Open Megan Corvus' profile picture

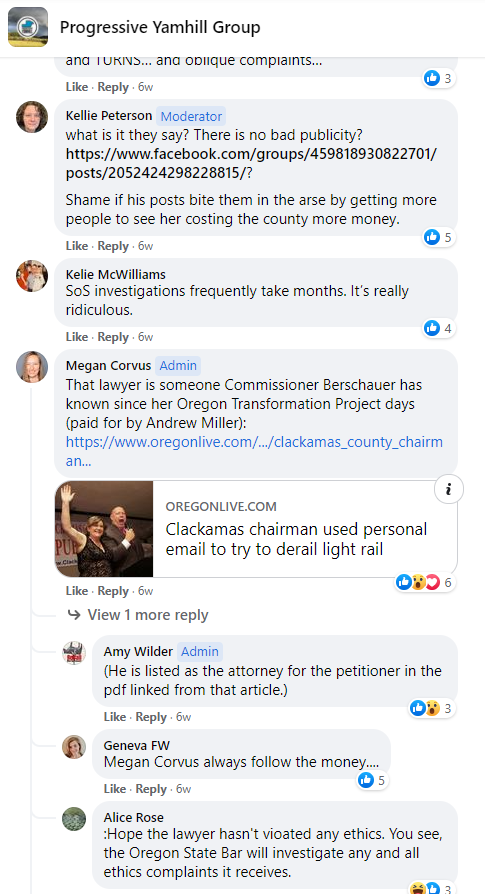pyautogui.click(x=32, y=367)
